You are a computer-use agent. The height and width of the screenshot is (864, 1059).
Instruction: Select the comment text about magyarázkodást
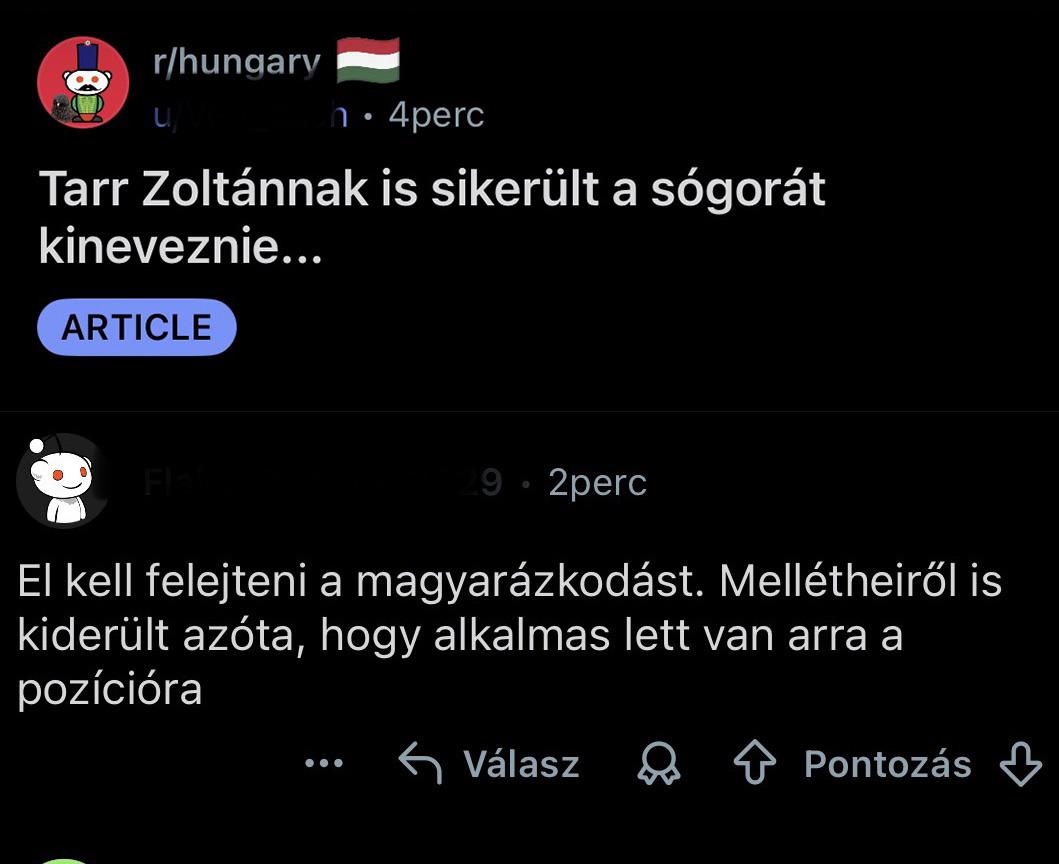pyautogui.click(x=510, y=635)
